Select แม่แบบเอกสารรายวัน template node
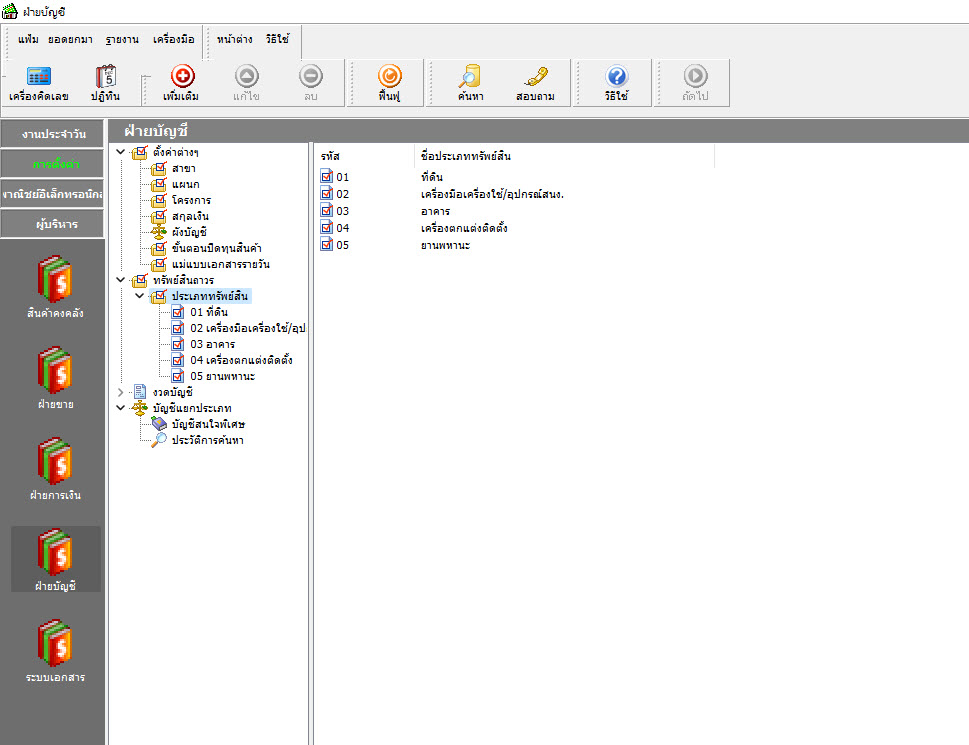The image size is (969, 745). pyautogui.click(x=220, y=264)
